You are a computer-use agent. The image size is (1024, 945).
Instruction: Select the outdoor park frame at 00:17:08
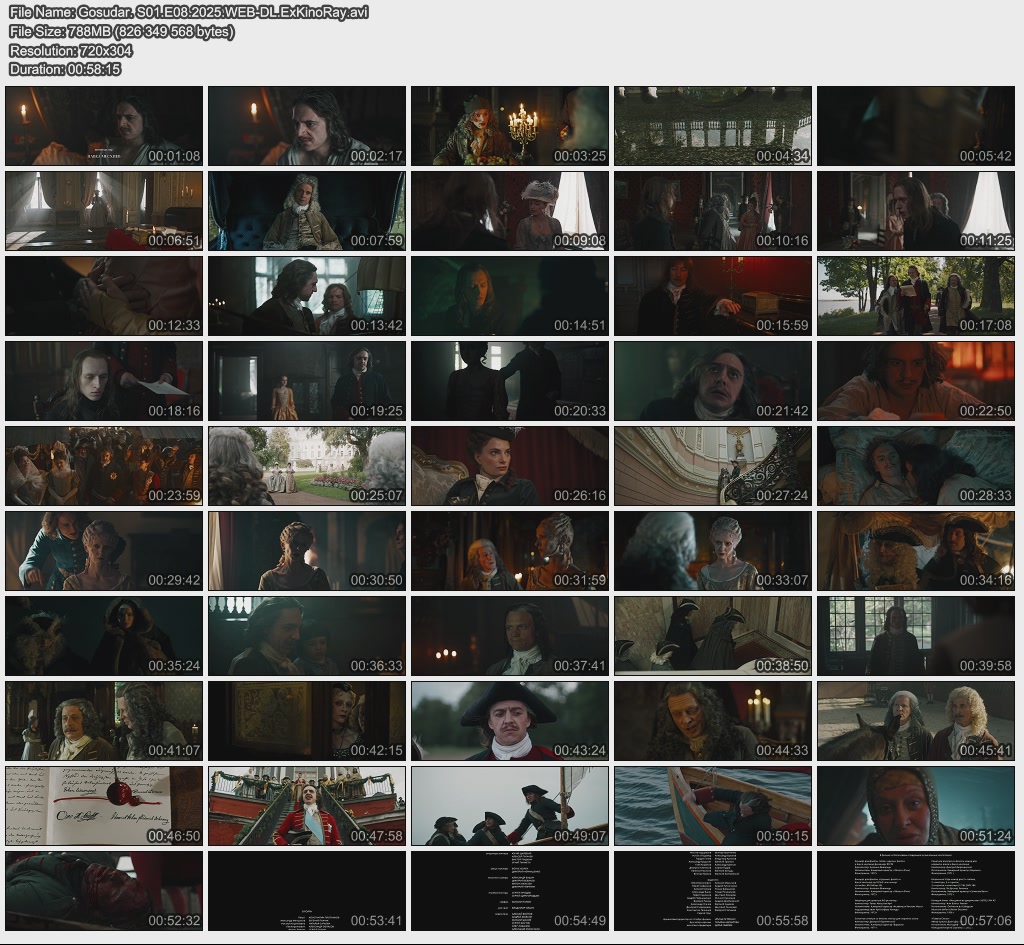916,296
